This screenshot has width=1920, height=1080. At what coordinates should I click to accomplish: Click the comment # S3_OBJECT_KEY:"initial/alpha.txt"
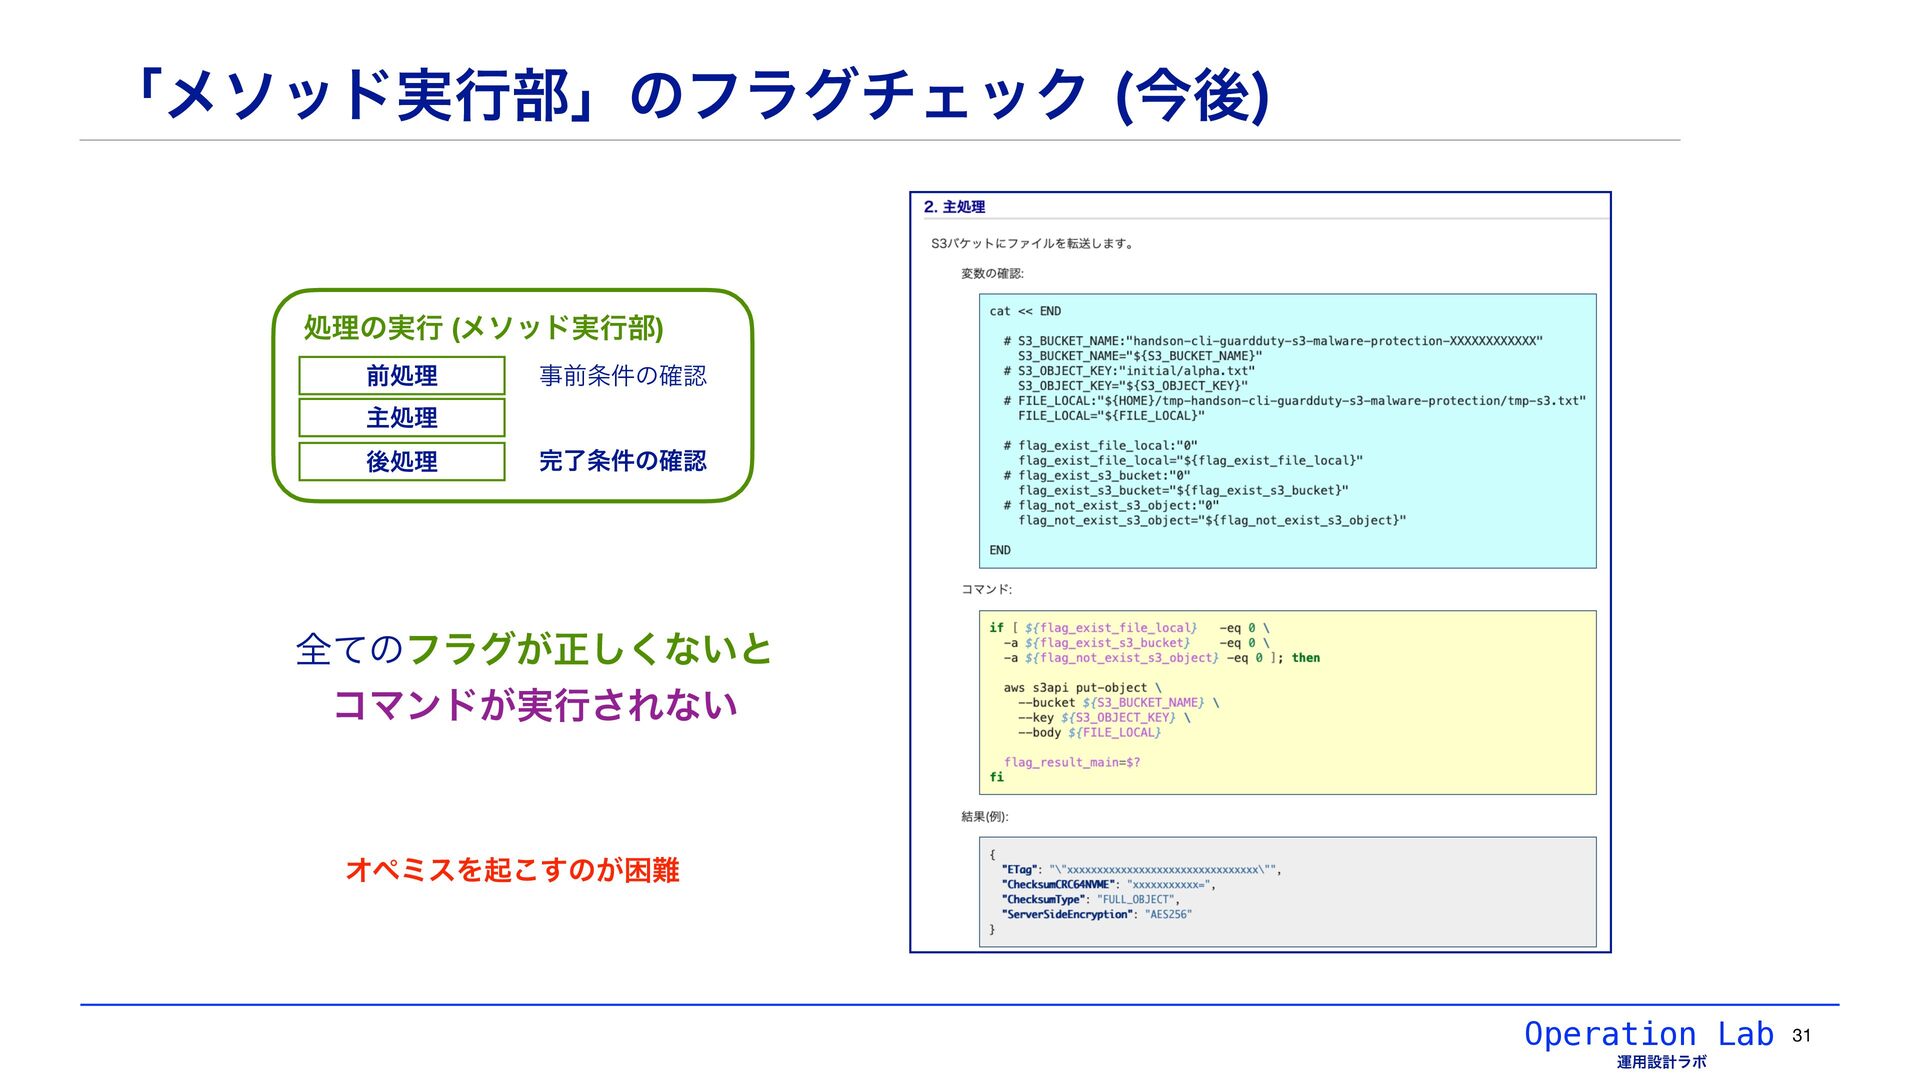tap(1129, 371)
